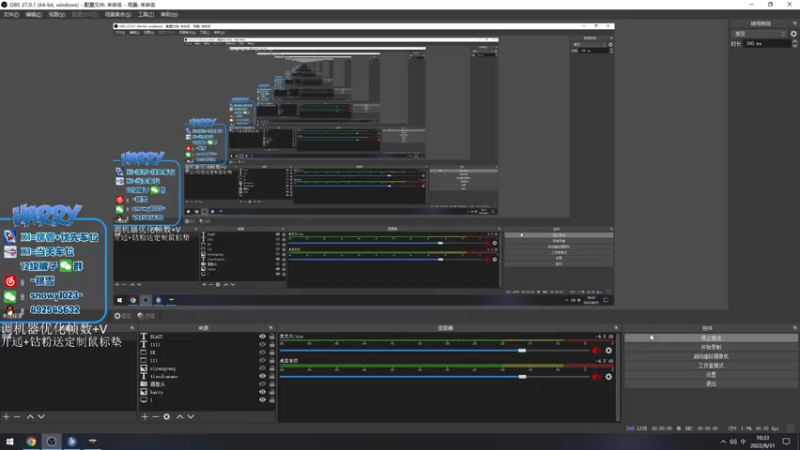800x450 pixels.
Task: Open the 桌面音频 audio settings gear
Action: [x=609, y=377]
